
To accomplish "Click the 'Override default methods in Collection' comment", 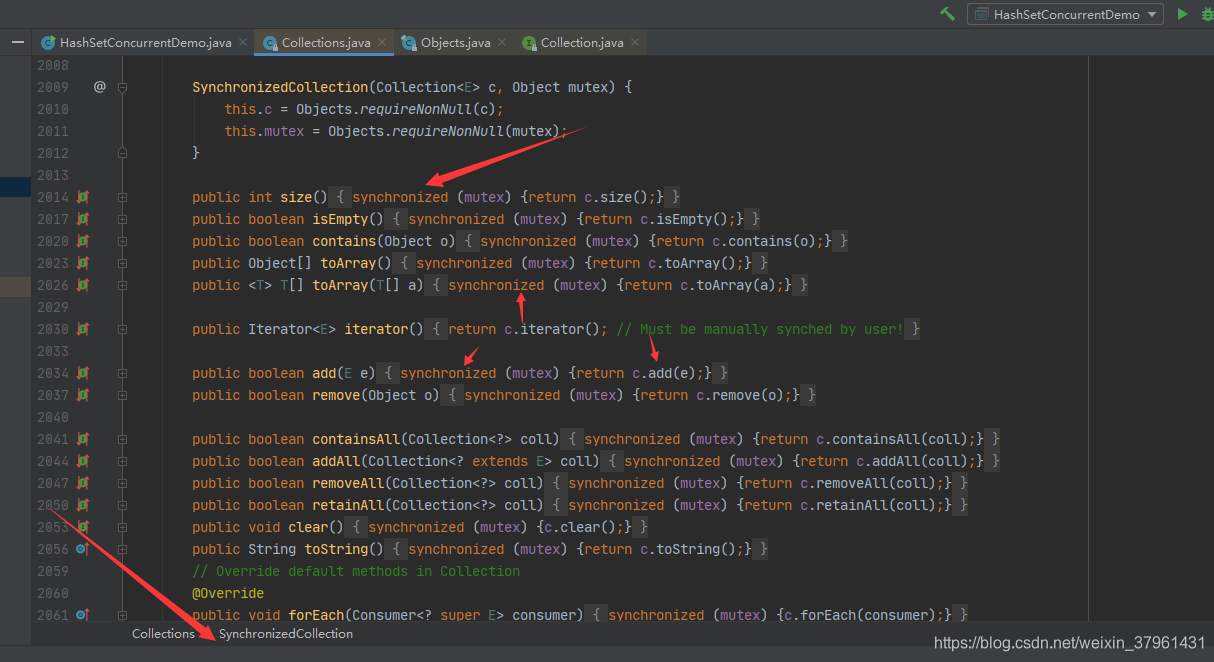I will coord(356,571).
